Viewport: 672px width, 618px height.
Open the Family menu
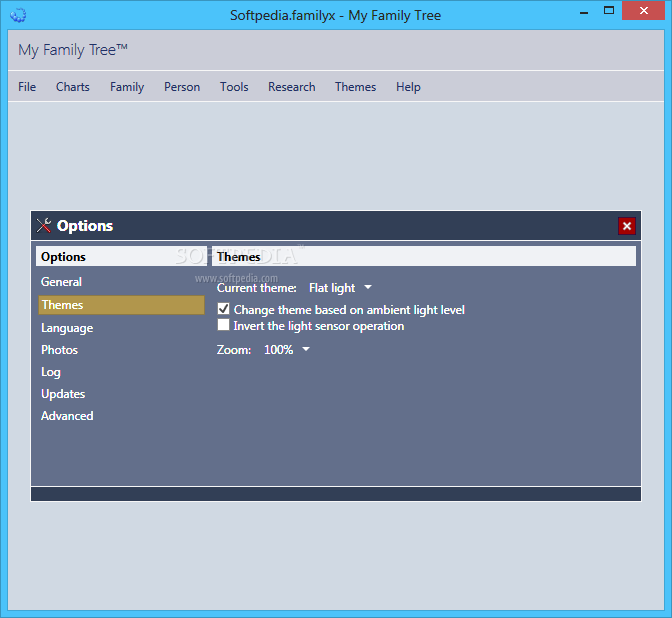point(127,87)
